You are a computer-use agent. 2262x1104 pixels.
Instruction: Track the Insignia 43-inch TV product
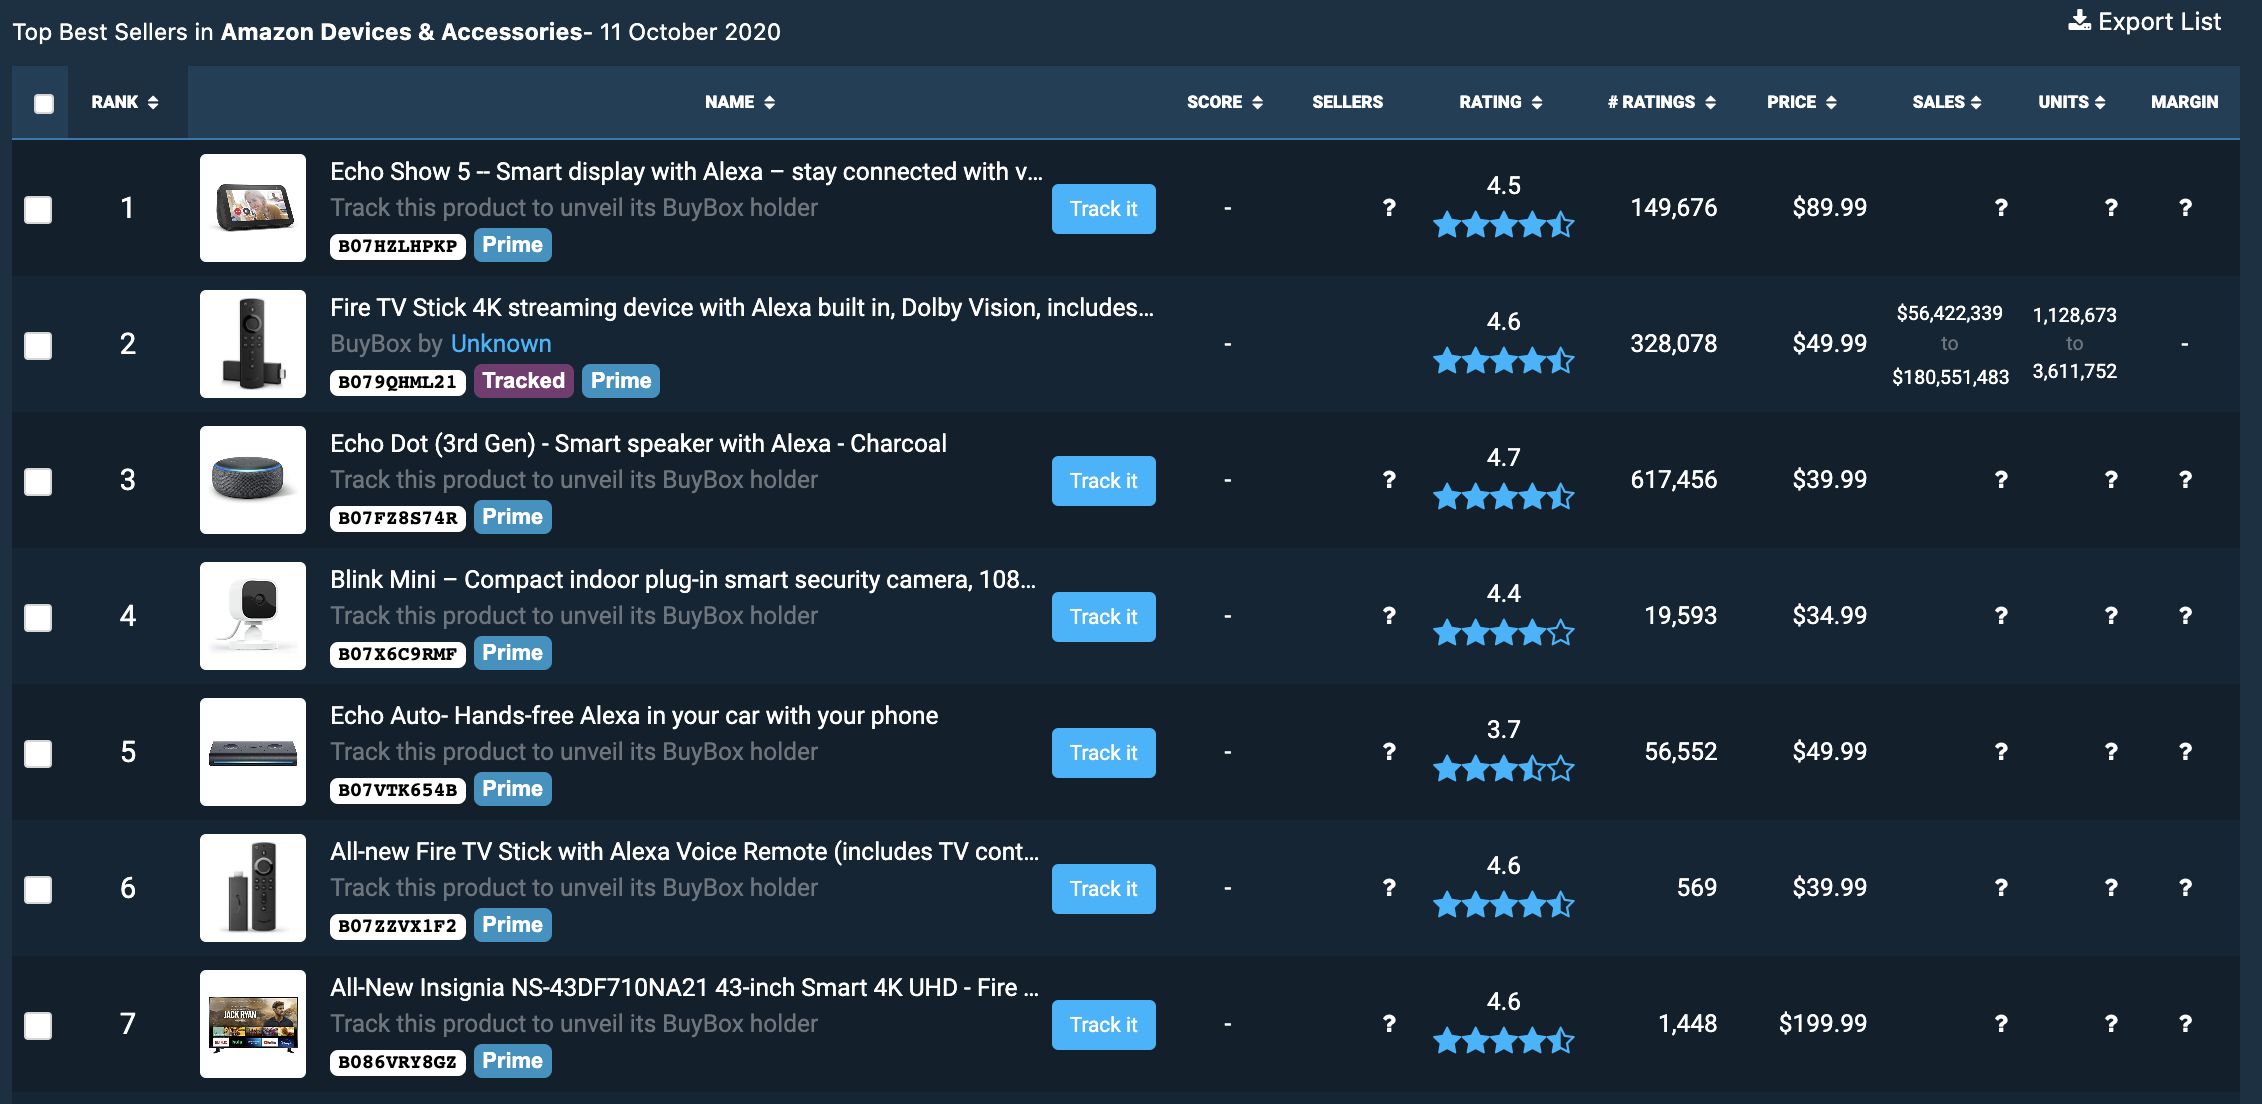point(1103,1025)
